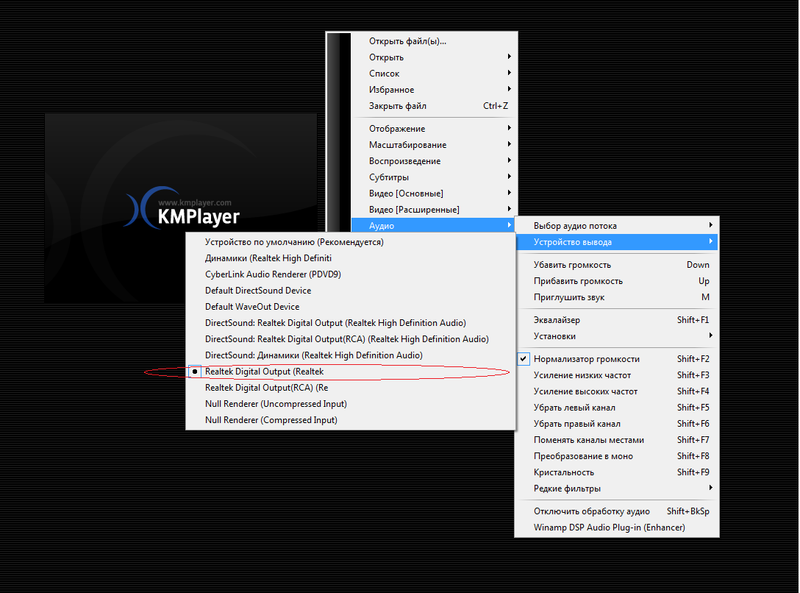Viewport: 800px width, 593px height.
Task: Toggle 'Поменять каналы местами' option
Action: [x=617, y=440]
